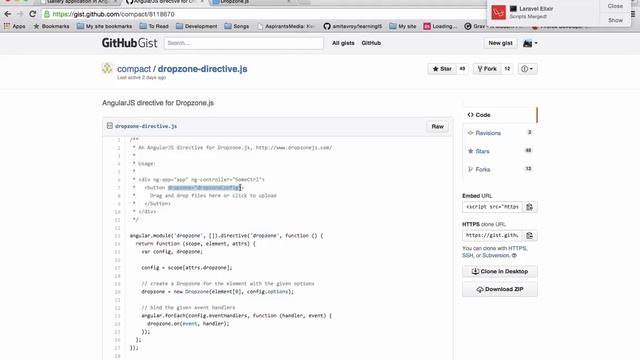
Task: Open the starred Bookmarks item
Action: click(x=51, y=26)
